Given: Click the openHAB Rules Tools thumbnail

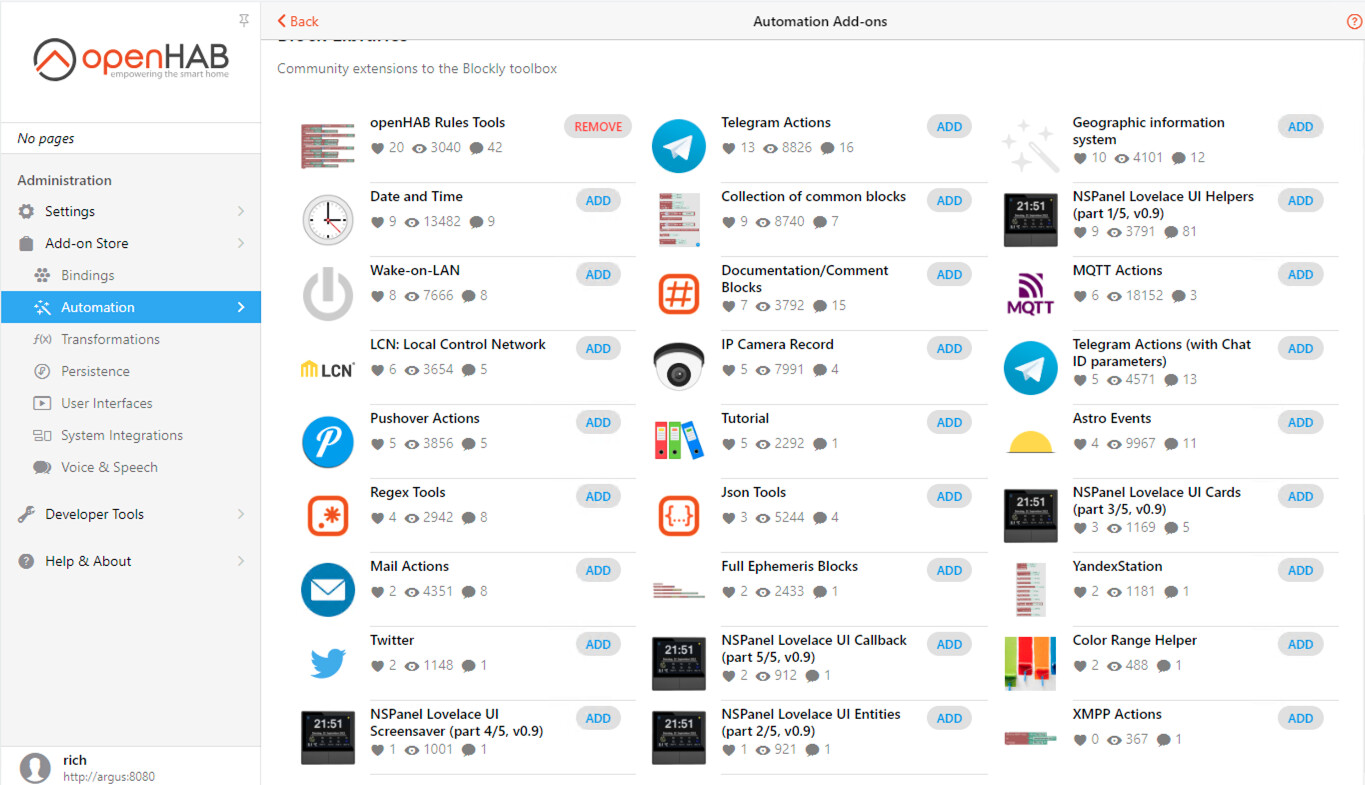Looking at the screenshot, I should 328,146.
